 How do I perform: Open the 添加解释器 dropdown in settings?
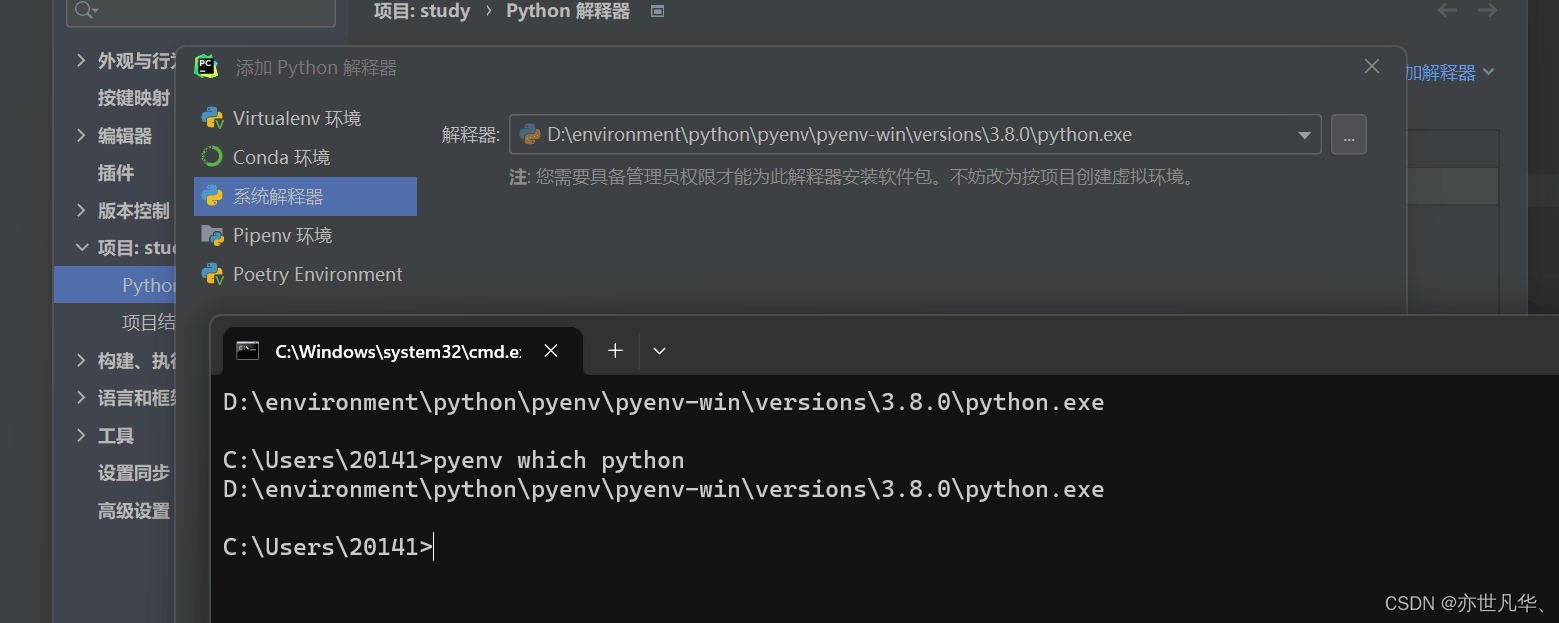1450,72
